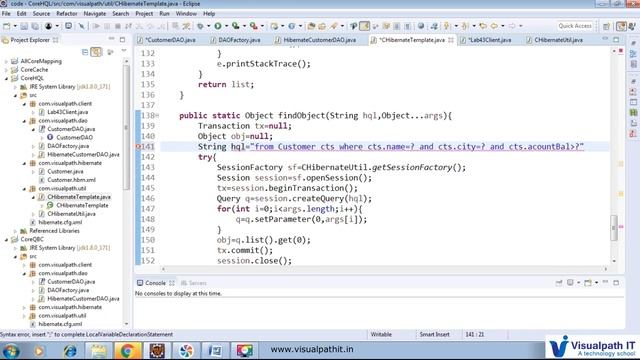Click the Save All toolbar icon
Image resolution: width=640 pixels, height=360 pixels.
click(x=35, y=26)
